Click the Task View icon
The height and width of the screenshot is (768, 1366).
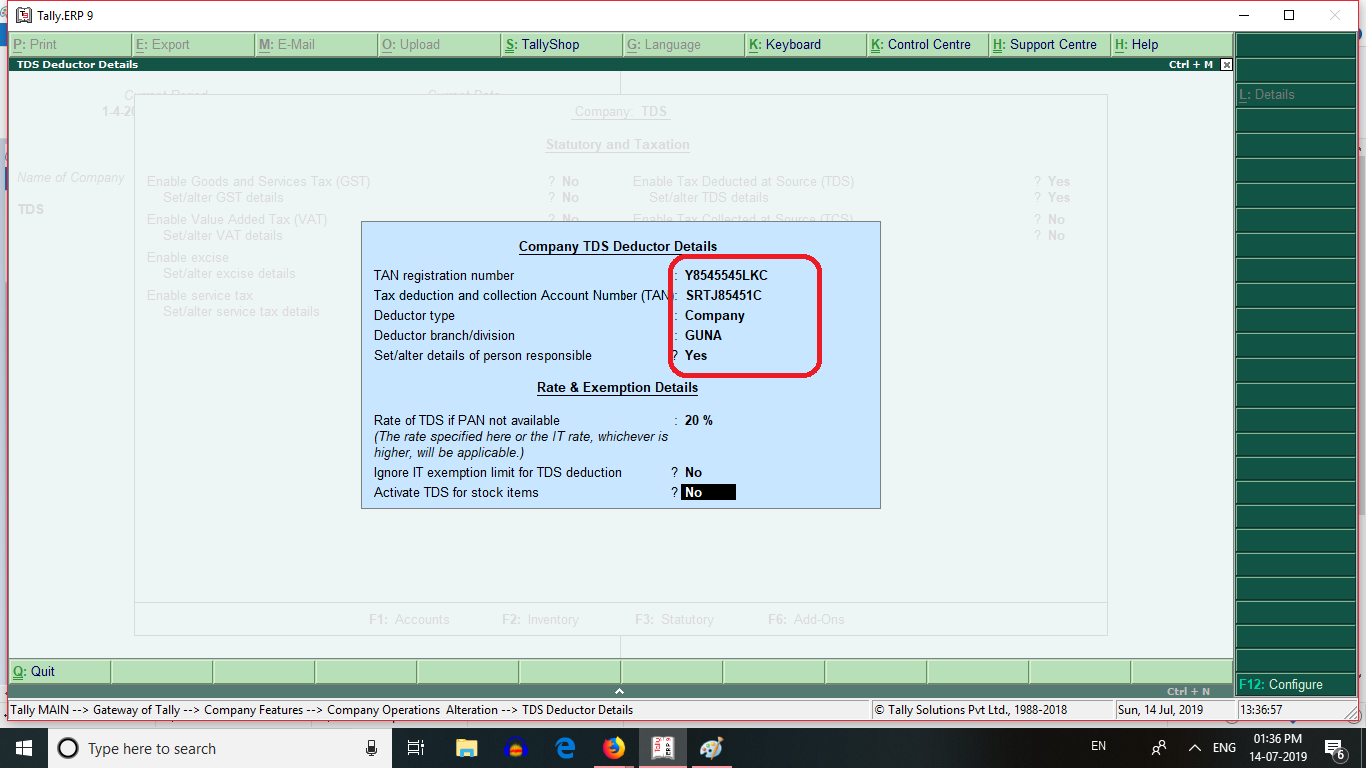415,748
